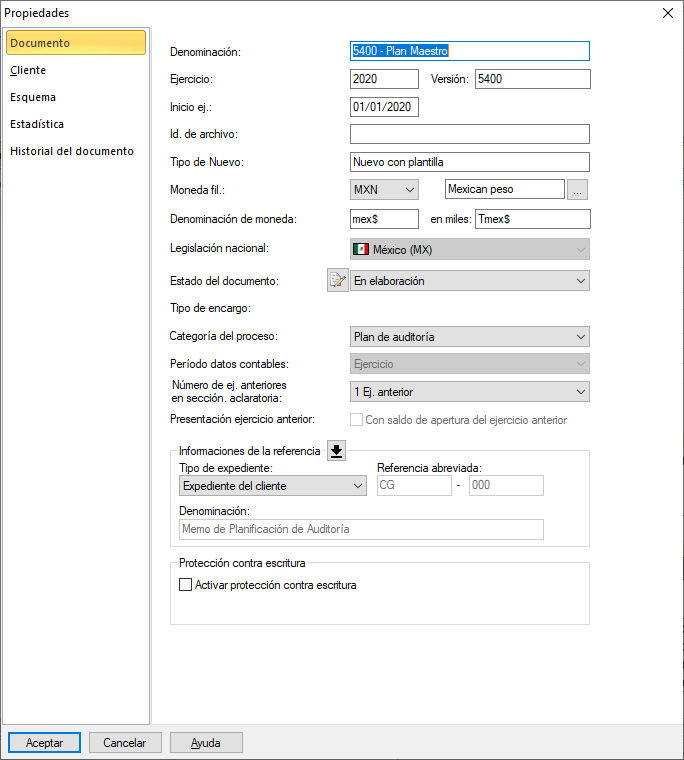Click the Memo de Planificación de Auditoría field
This screenshot has width=684, height=760.
[x=361, y=529]
